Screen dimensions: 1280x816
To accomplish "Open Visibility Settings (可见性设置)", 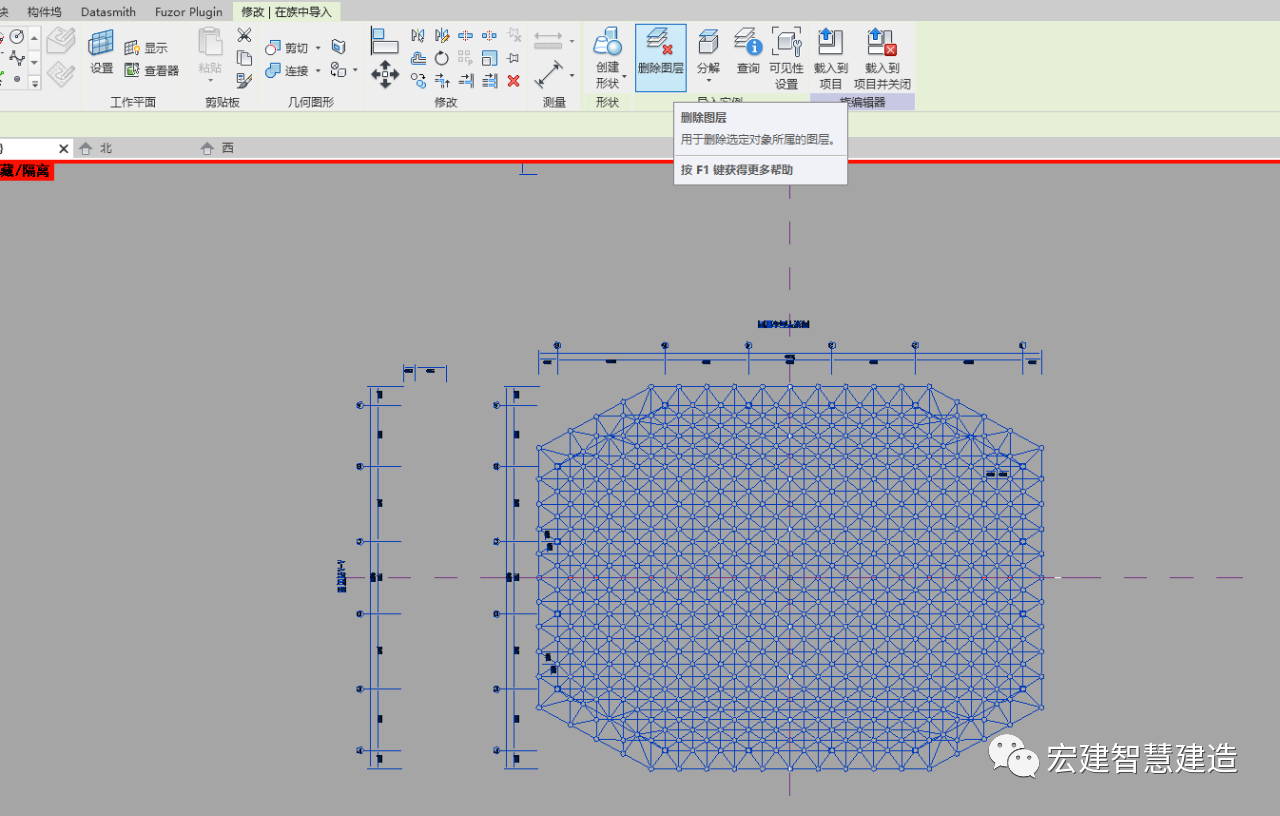I will tap(786, 58).
